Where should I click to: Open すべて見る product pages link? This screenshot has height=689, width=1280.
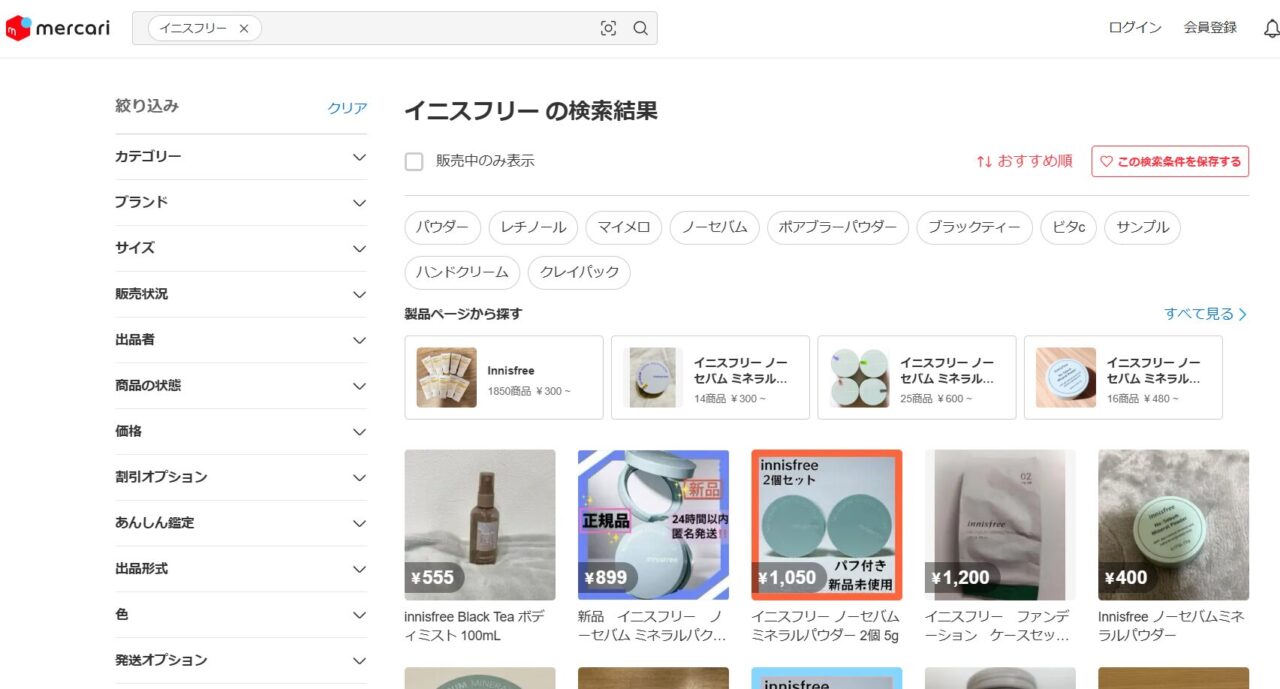[1206, 314]
